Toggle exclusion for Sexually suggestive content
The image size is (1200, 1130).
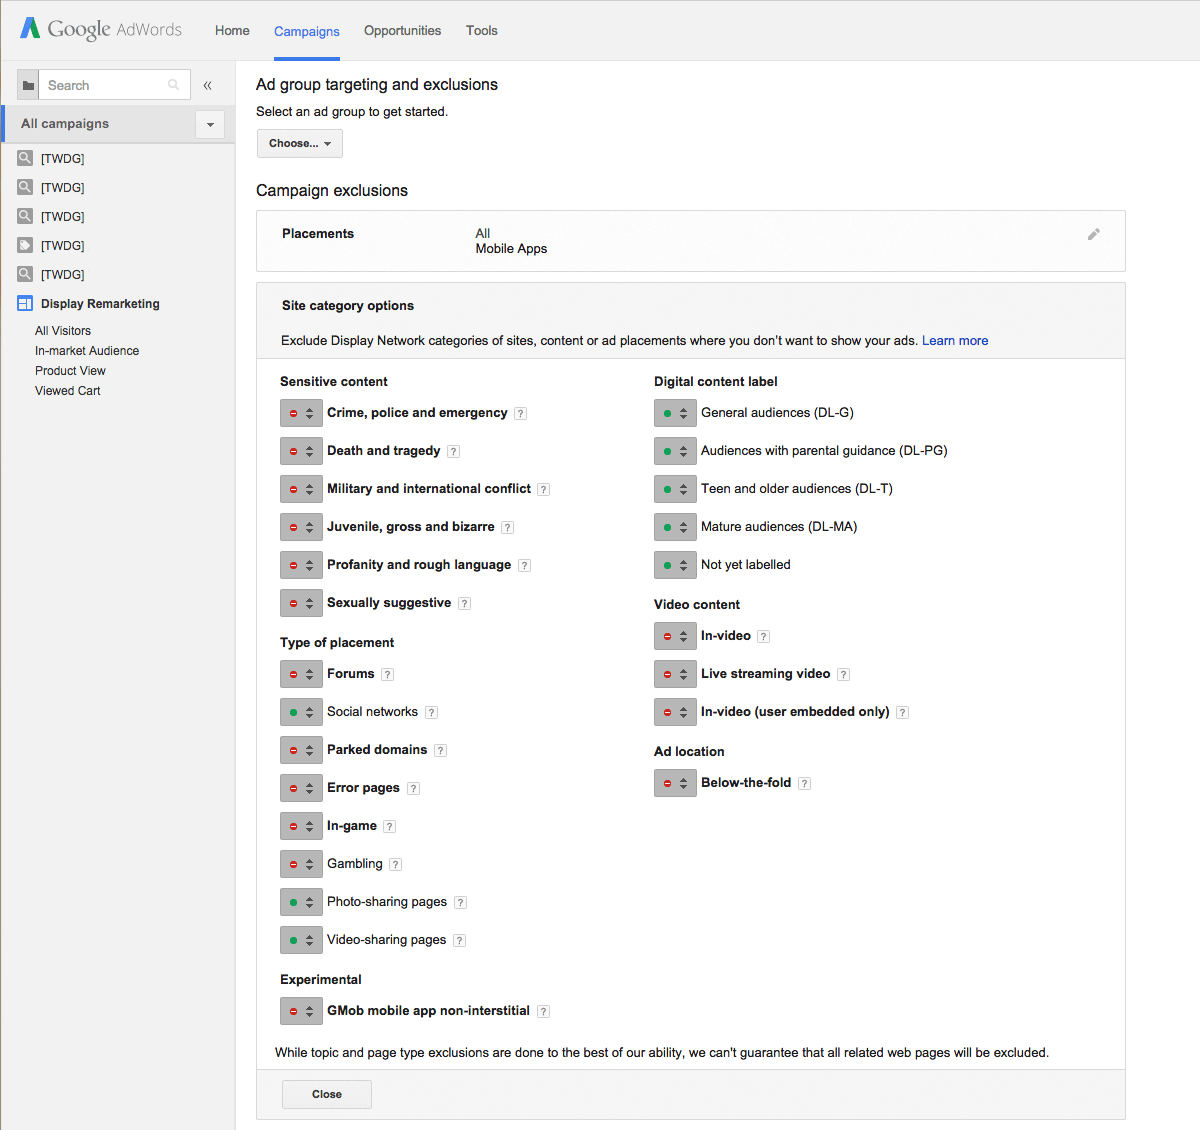pyautogui.click(x=301, y=603)
